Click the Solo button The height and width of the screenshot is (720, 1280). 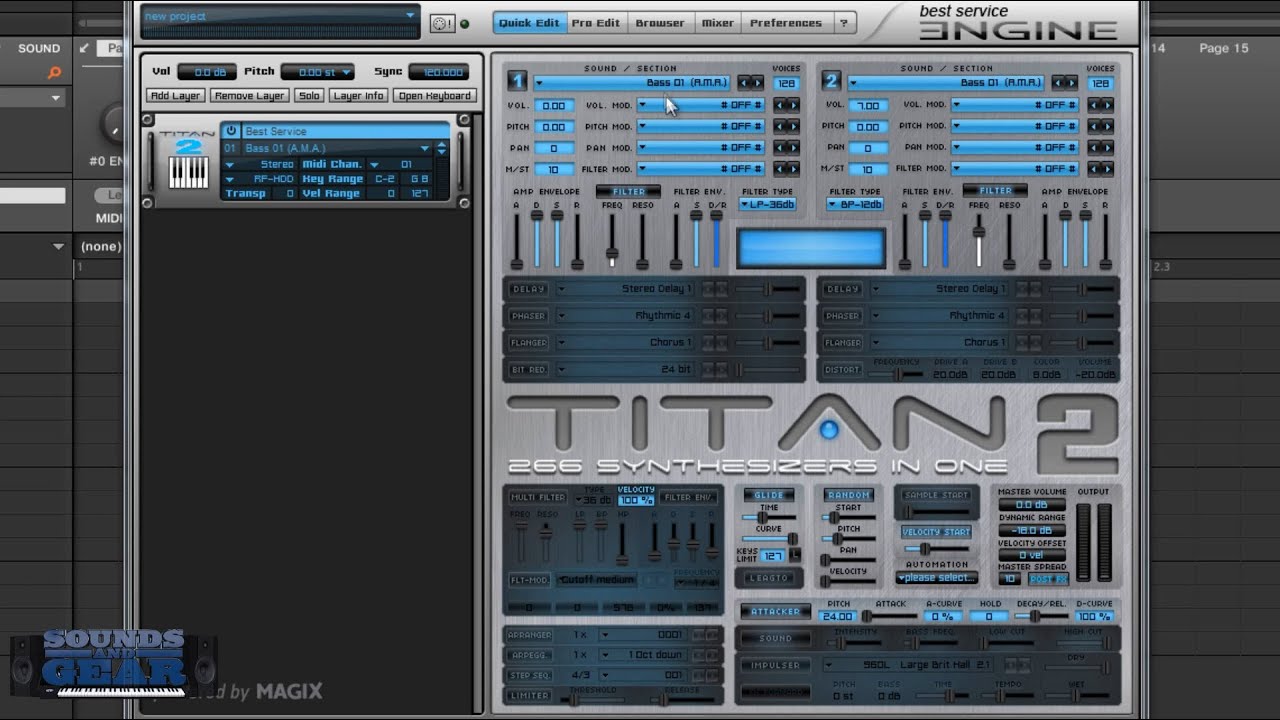[309, 96]
